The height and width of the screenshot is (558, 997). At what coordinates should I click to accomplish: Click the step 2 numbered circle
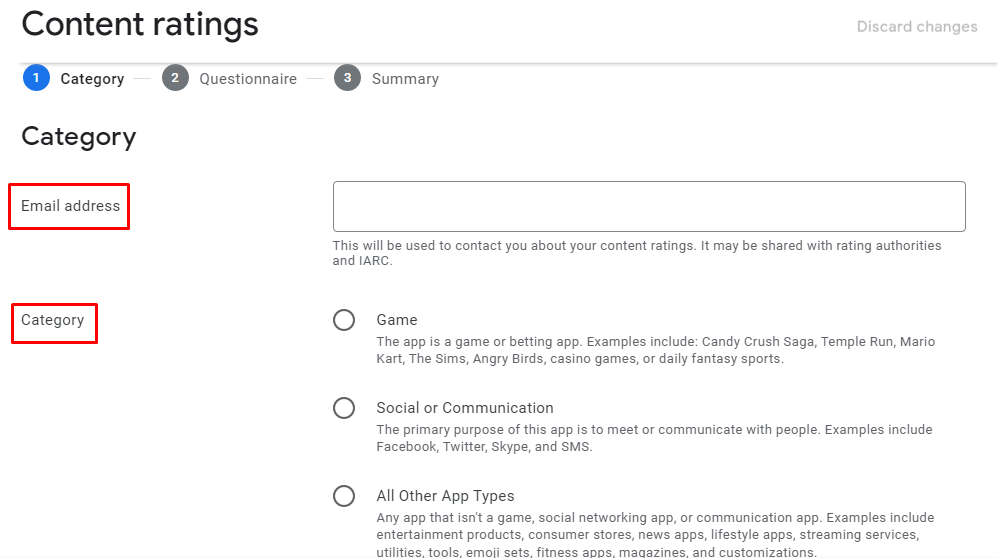pyautogui.click(x=175, y=78)
